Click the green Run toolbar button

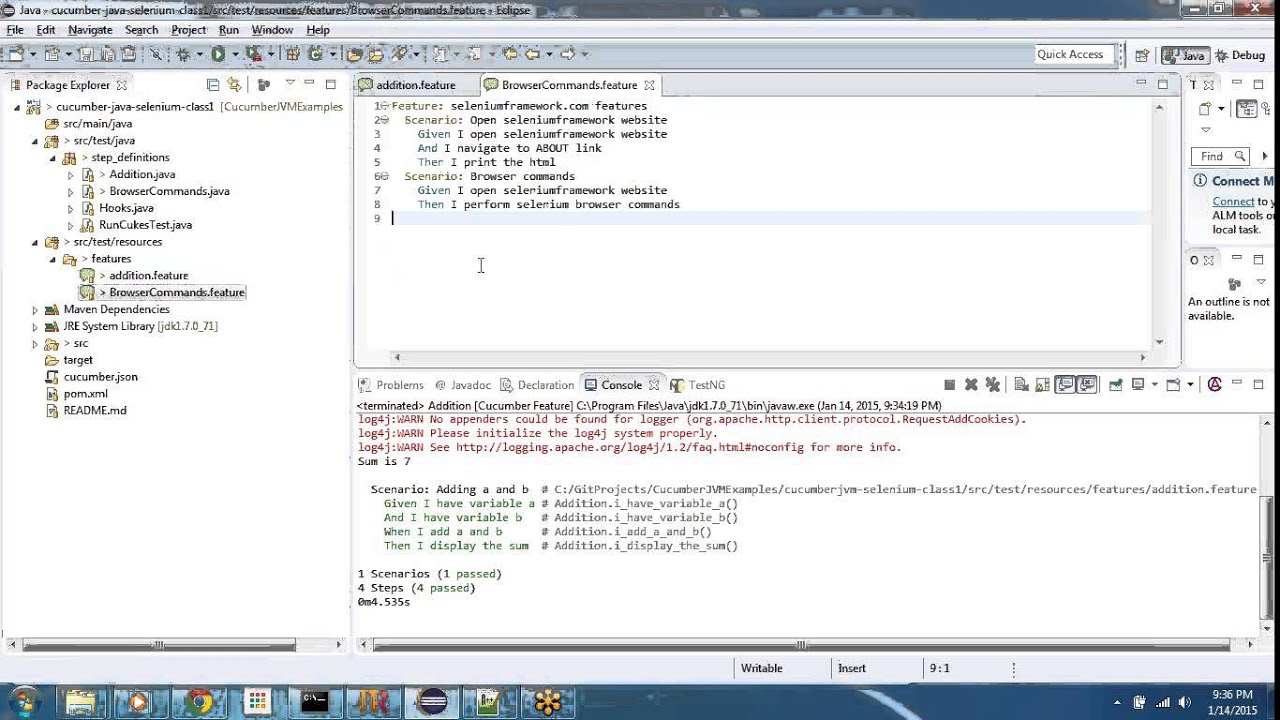[x=217, y=54]
